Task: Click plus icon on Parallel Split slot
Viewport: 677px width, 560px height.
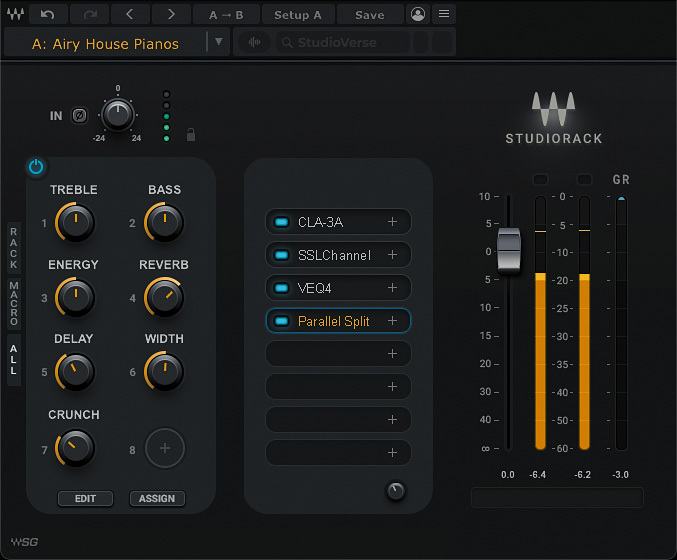Action: tap(392, 321)
